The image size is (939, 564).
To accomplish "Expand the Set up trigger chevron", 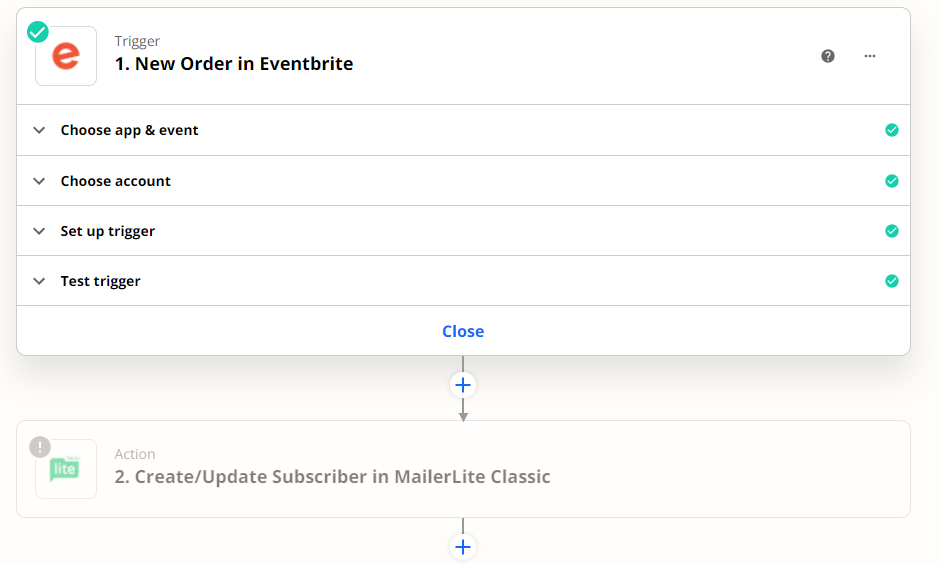I will [x=39, y=231].
